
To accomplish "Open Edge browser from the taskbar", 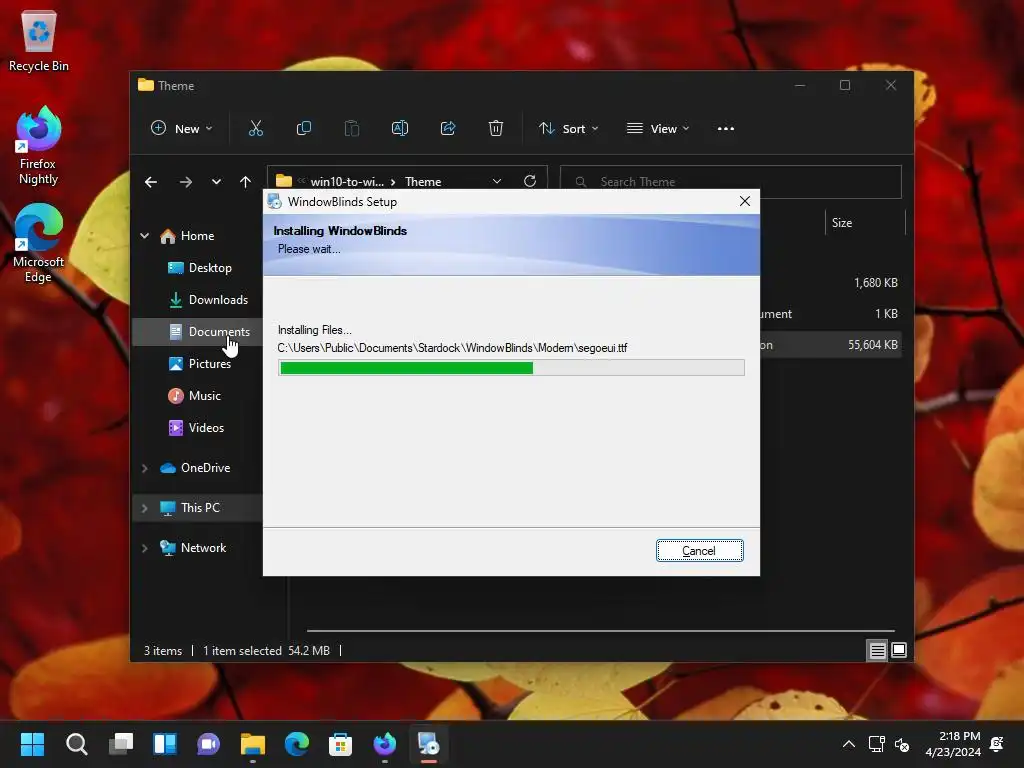I will (x=296, y=744).
